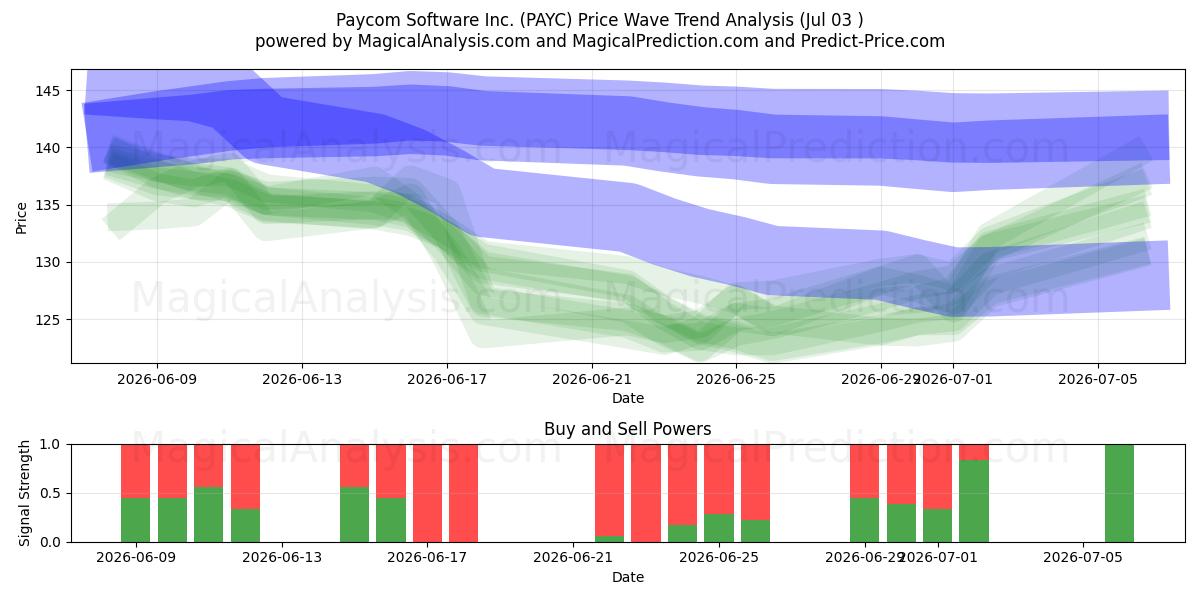Click the 2026-06-09 date label of the Buy and Sell Powers chart

tap(136, 558)
